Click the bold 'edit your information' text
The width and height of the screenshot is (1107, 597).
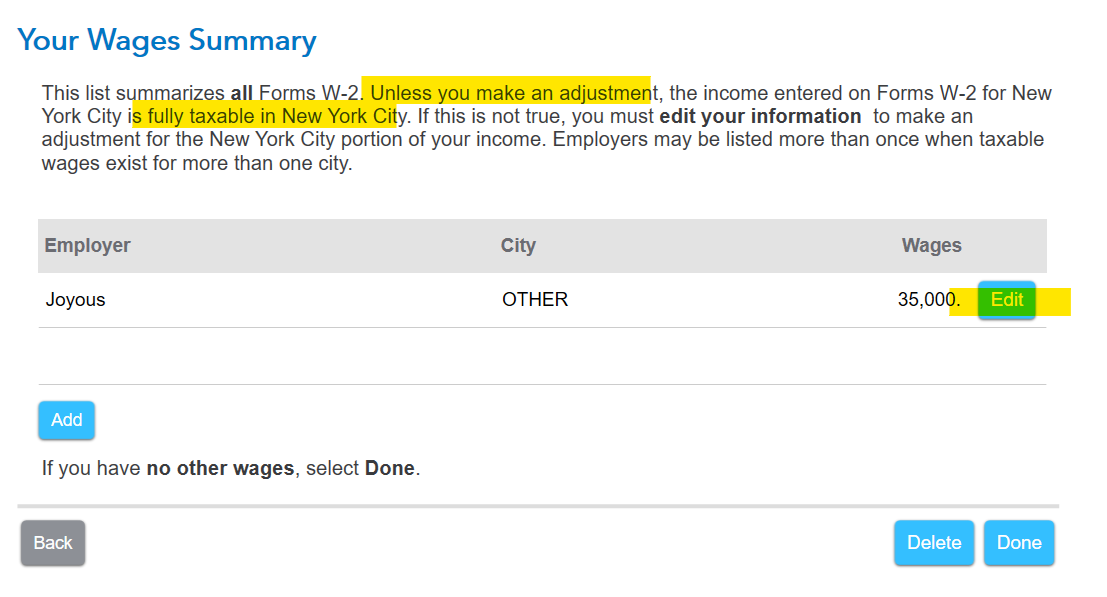[760, 116]
